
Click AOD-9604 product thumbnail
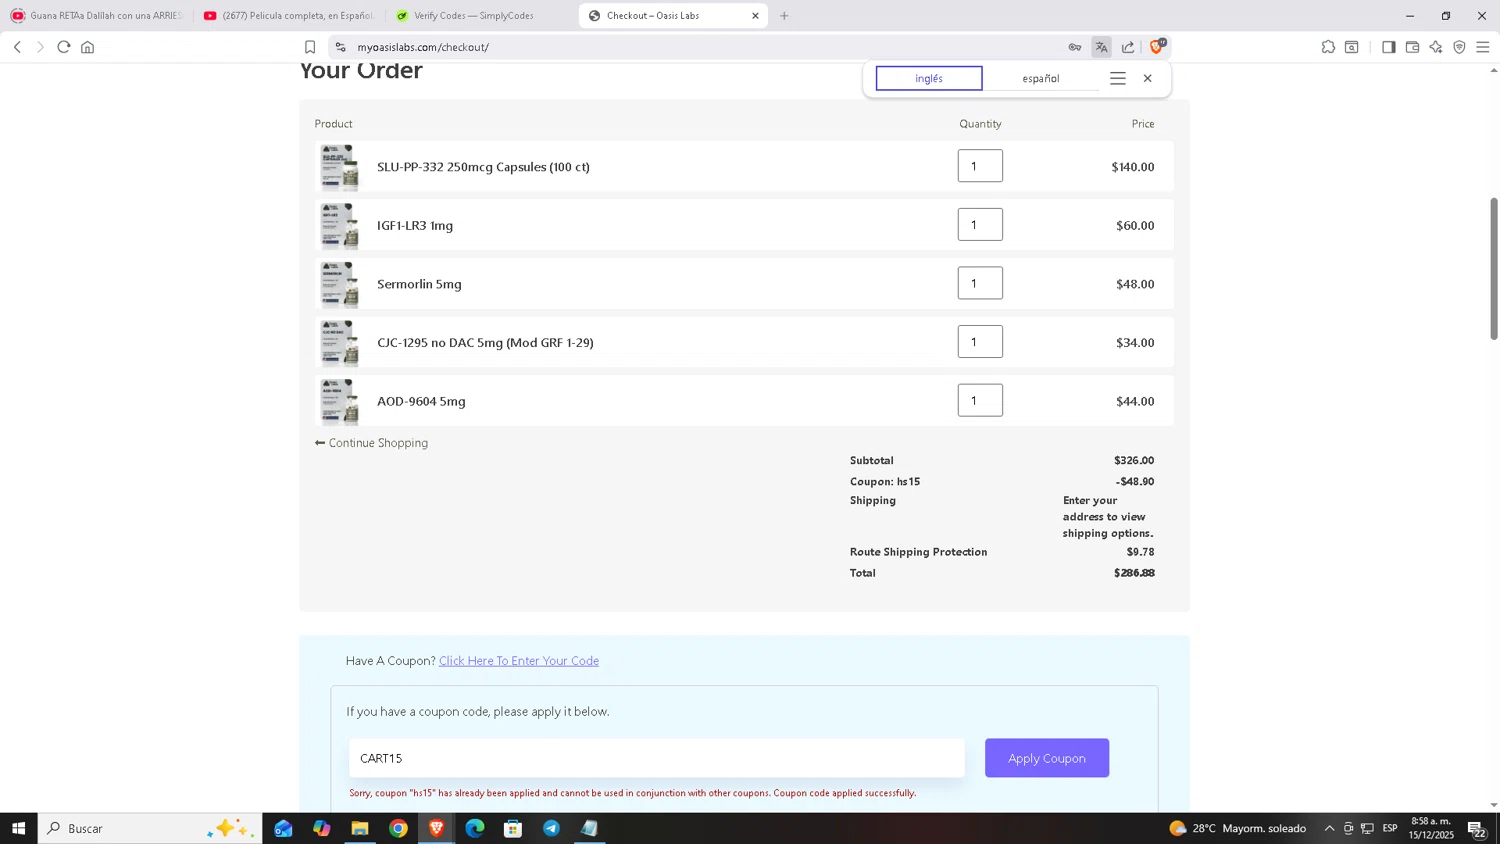[339, 401]
